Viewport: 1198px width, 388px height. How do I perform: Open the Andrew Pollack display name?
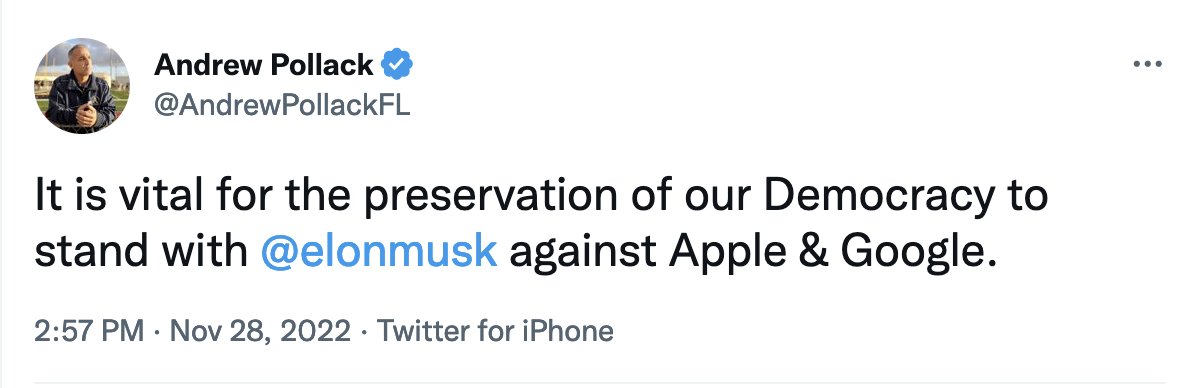(264, 66)
